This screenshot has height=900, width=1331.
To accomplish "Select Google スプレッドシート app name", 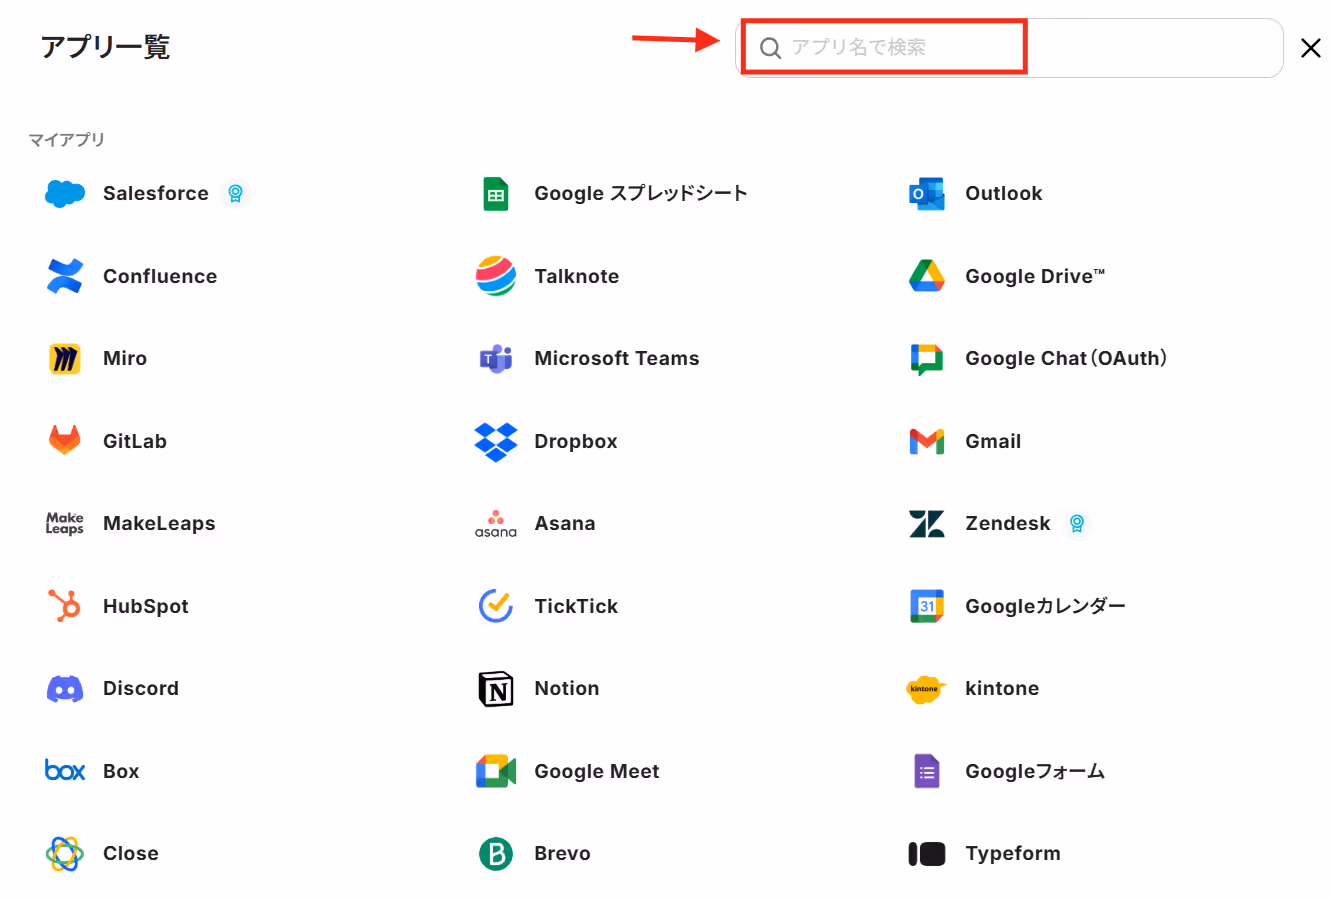I will [641, 193].
